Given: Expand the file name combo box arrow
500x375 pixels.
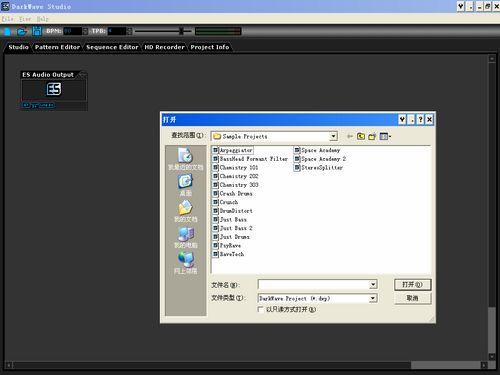Looking at the screenshot, I should coord(373,284).
